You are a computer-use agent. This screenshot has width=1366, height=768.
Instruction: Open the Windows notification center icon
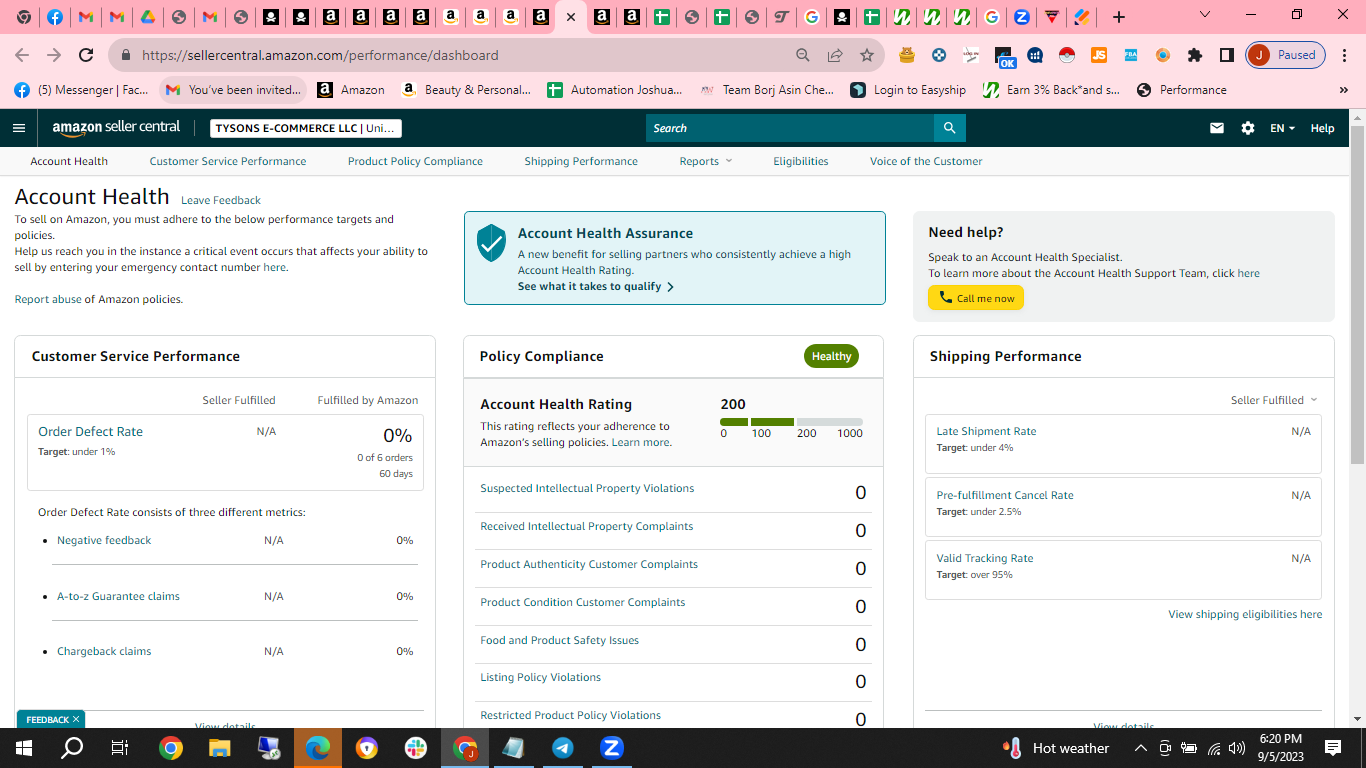(x=1332, y=747)
